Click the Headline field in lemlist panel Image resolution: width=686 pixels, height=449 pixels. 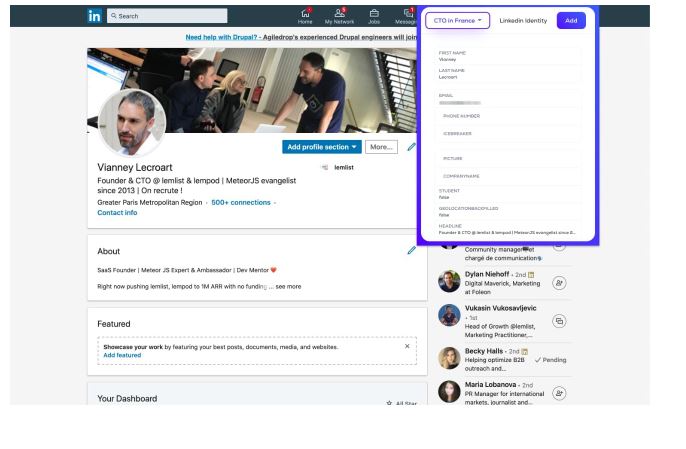point(509,229)
